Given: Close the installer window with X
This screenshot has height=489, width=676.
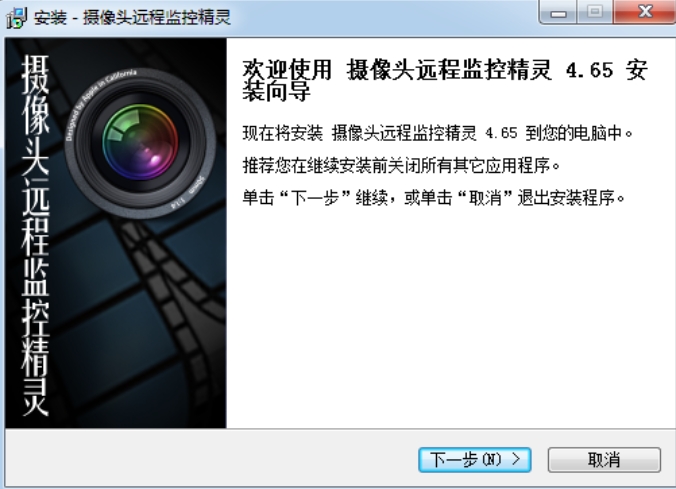Looking at the screenshot, I should pyautogui.click(x=645, y=12).
